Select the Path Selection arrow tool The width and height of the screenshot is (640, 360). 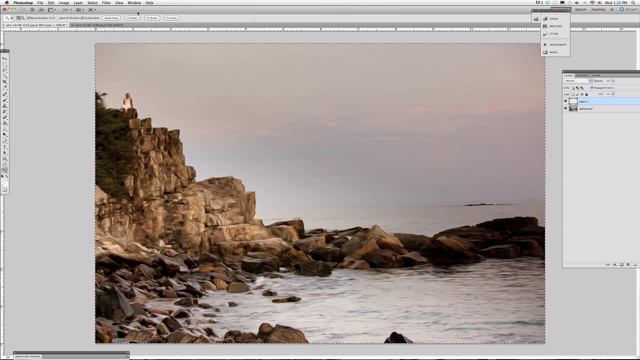[4, 153]
